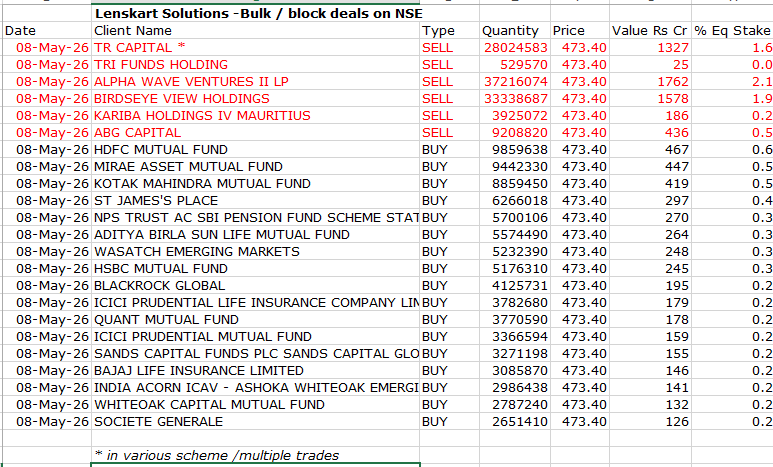Select quantity cell '33338687'
The image size is (773, 467).
pyautogui.click(x=515, y=99)
